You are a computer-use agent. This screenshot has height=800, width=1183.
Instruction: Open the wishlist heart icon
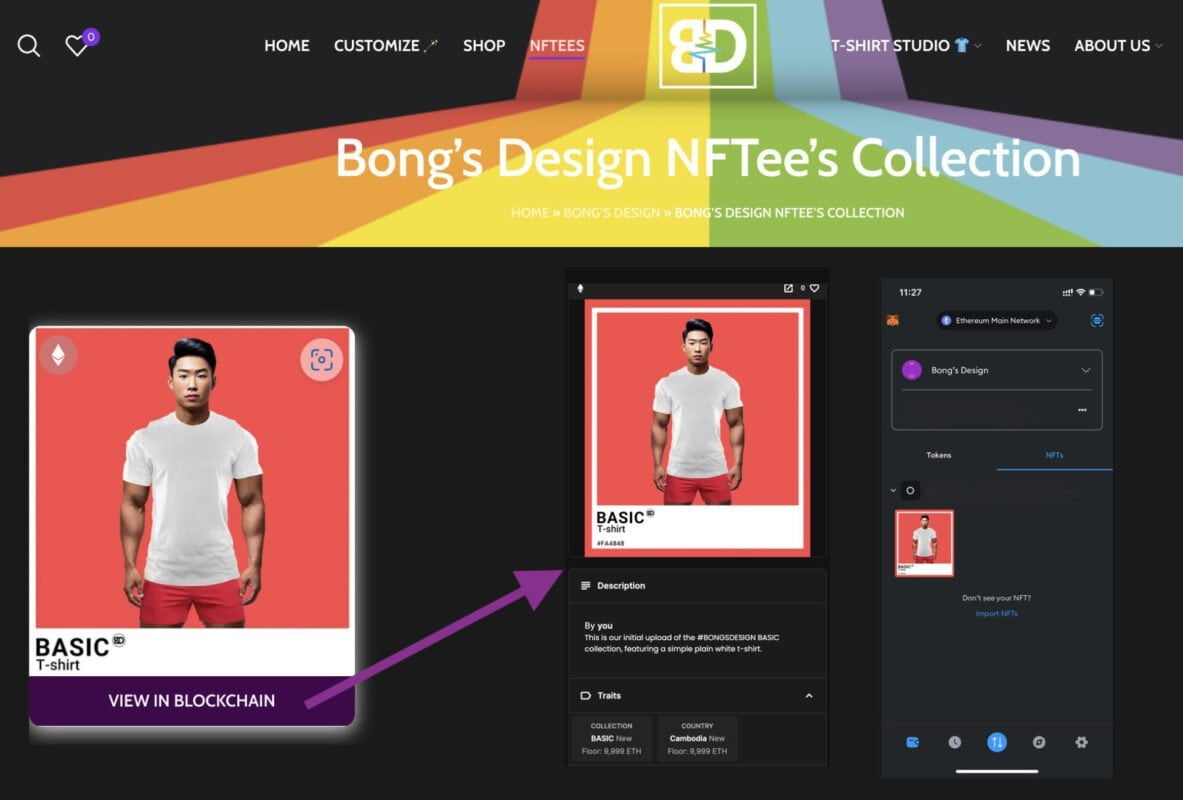pyautogui.click(x=77, y=46)
